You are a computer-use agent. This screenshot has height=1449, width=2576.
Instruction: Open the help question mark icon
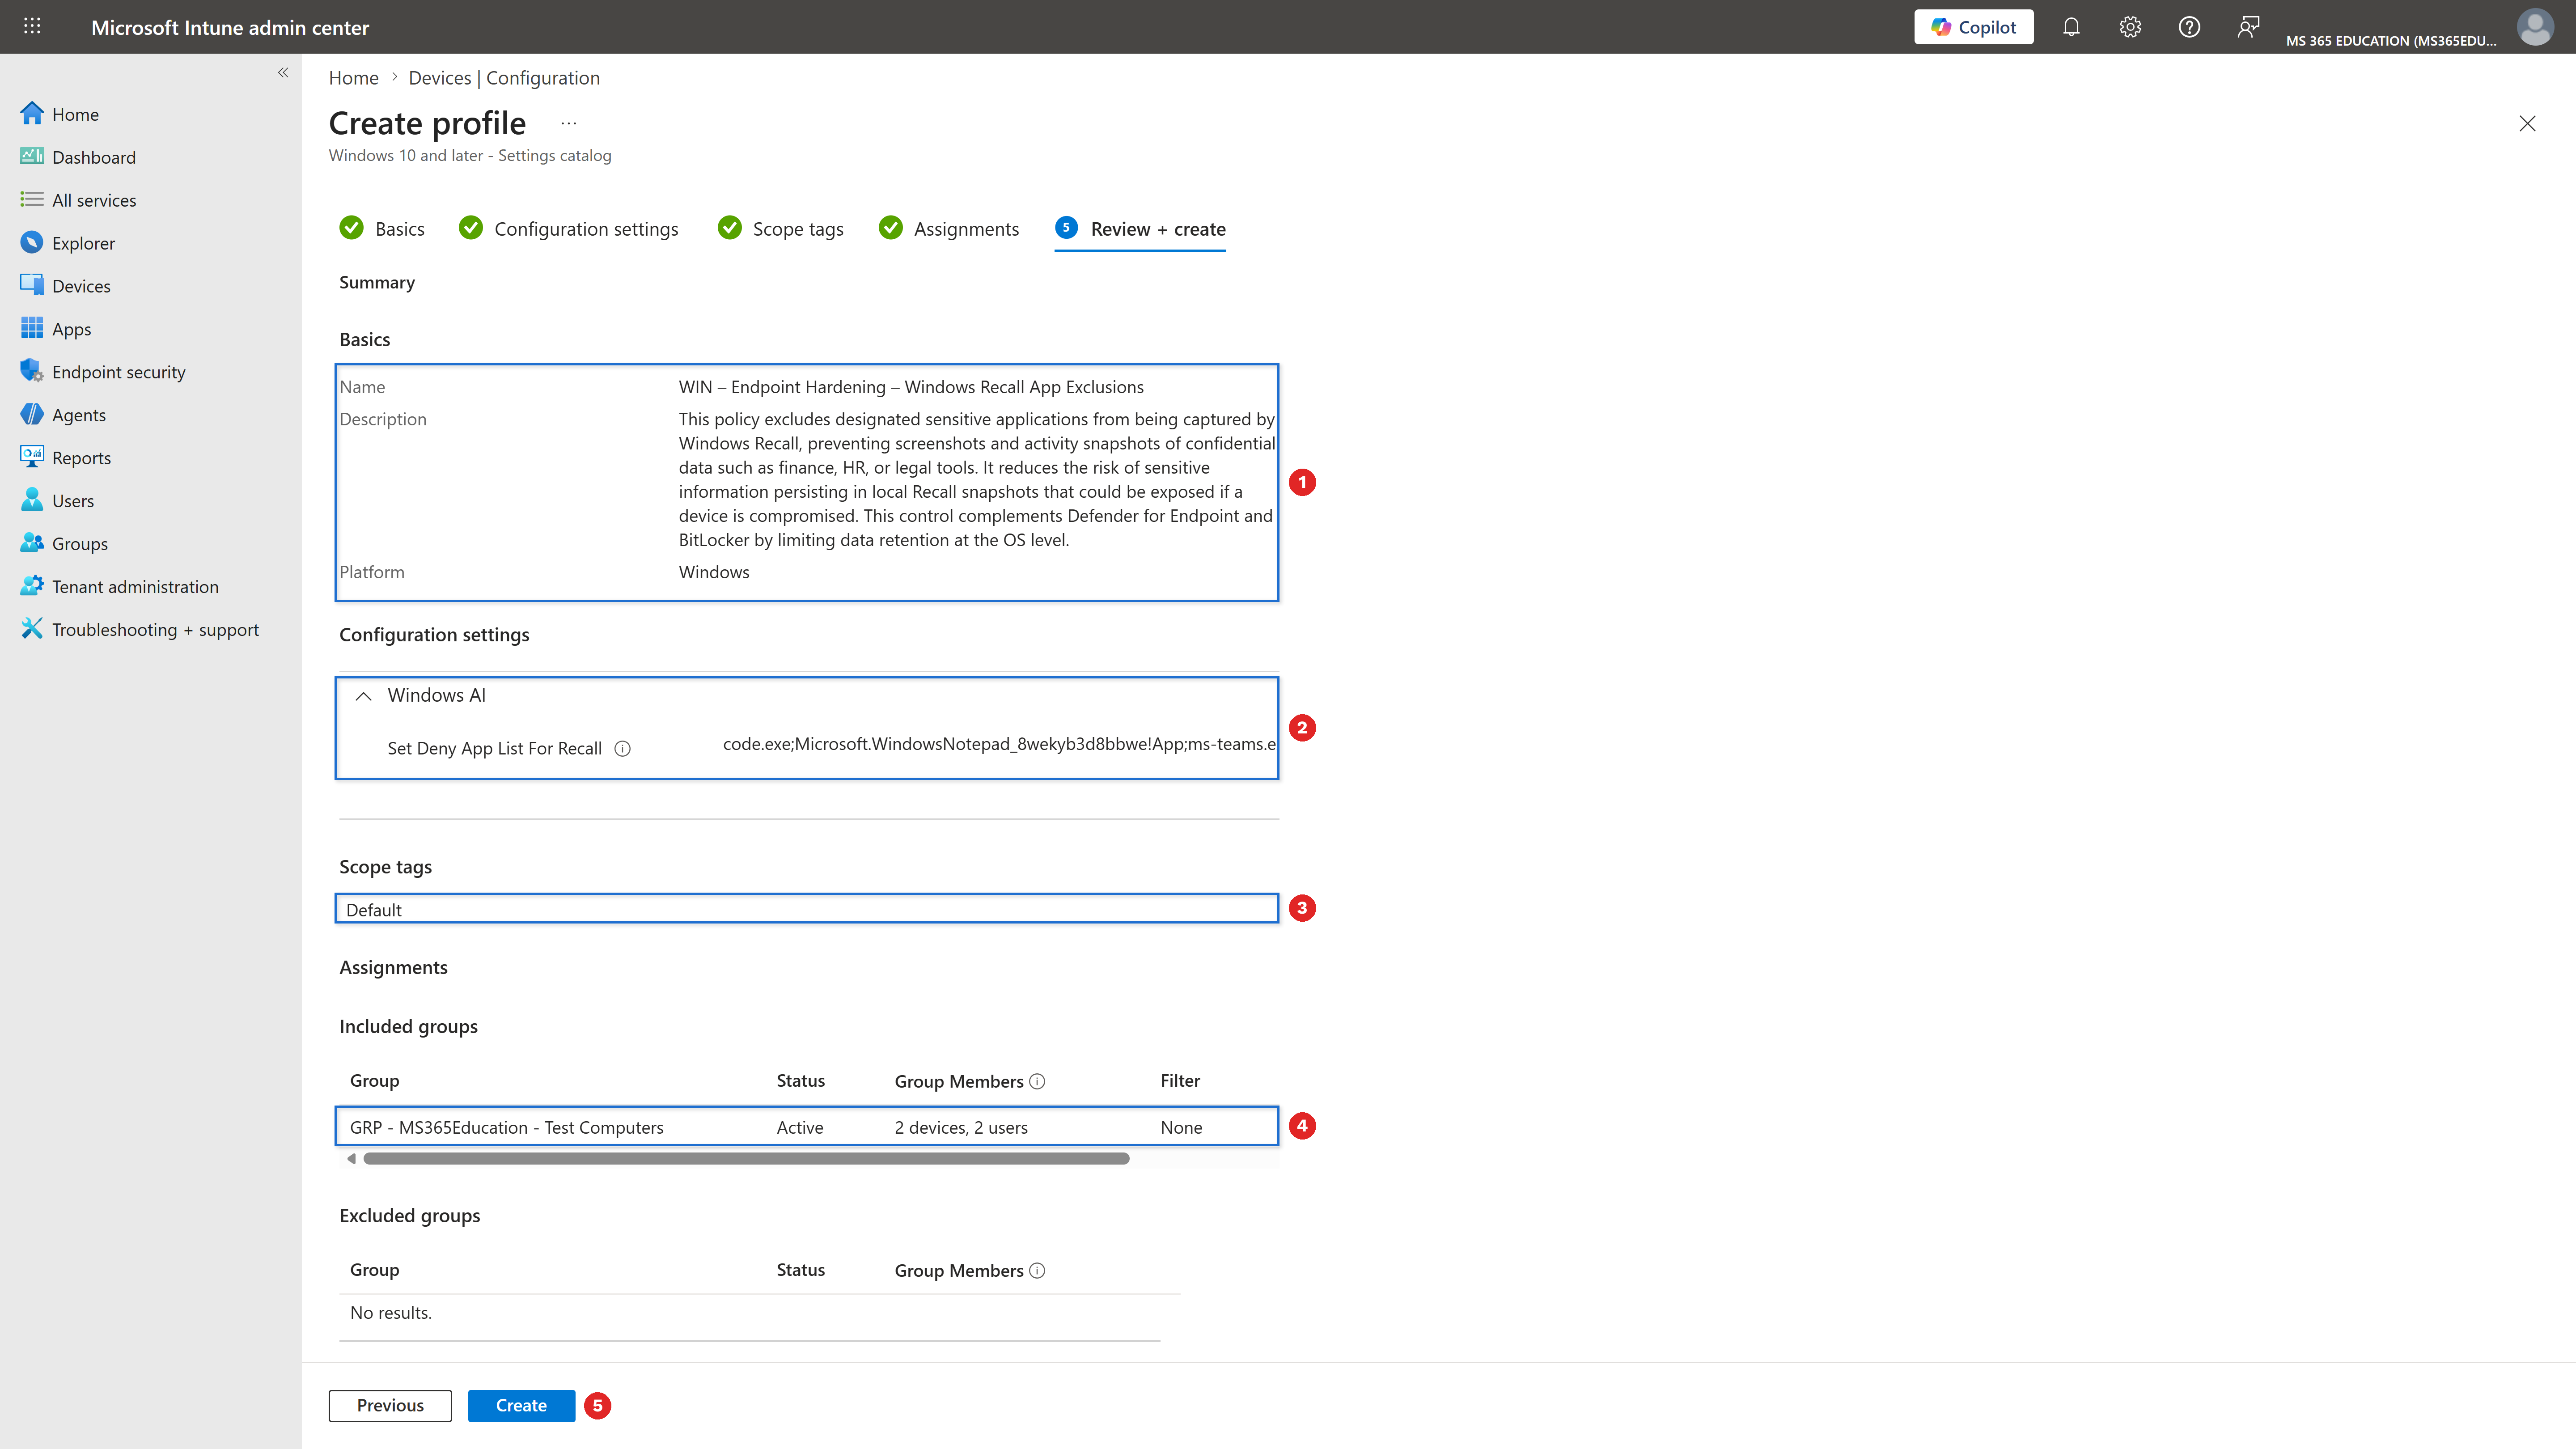click(x=2189, y=27)
